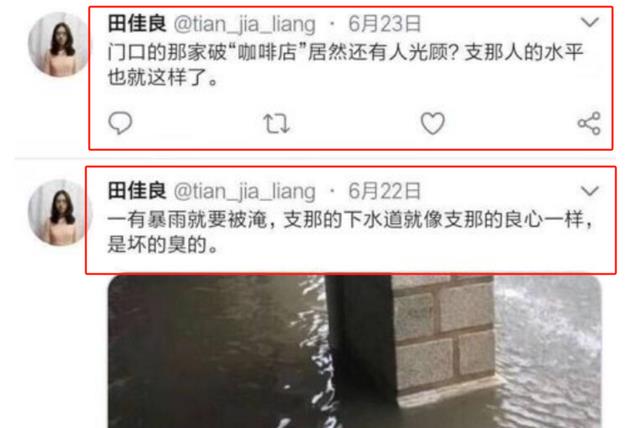View the flooded street photo attachment

[x=354, y=352]
